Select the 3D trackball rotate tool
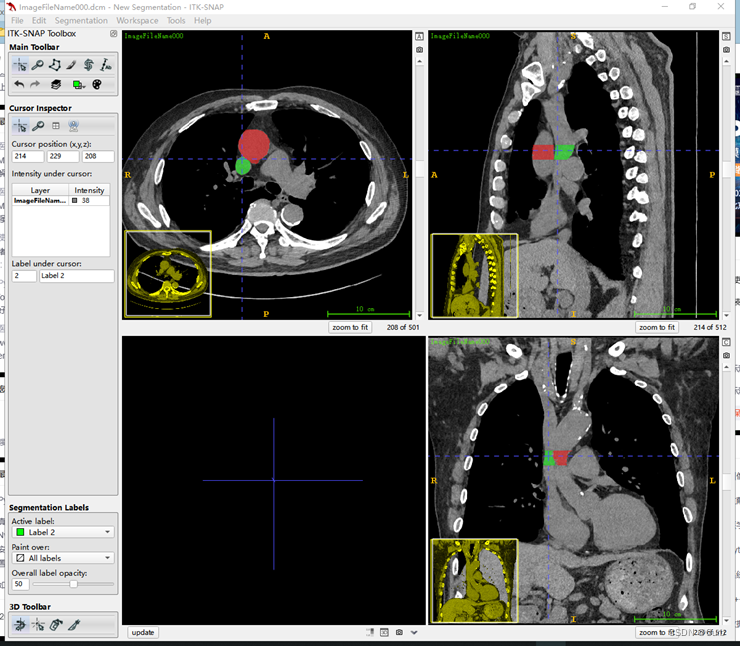Image resolution: width=740 pixels, height=646 pixels. (20, 625)
